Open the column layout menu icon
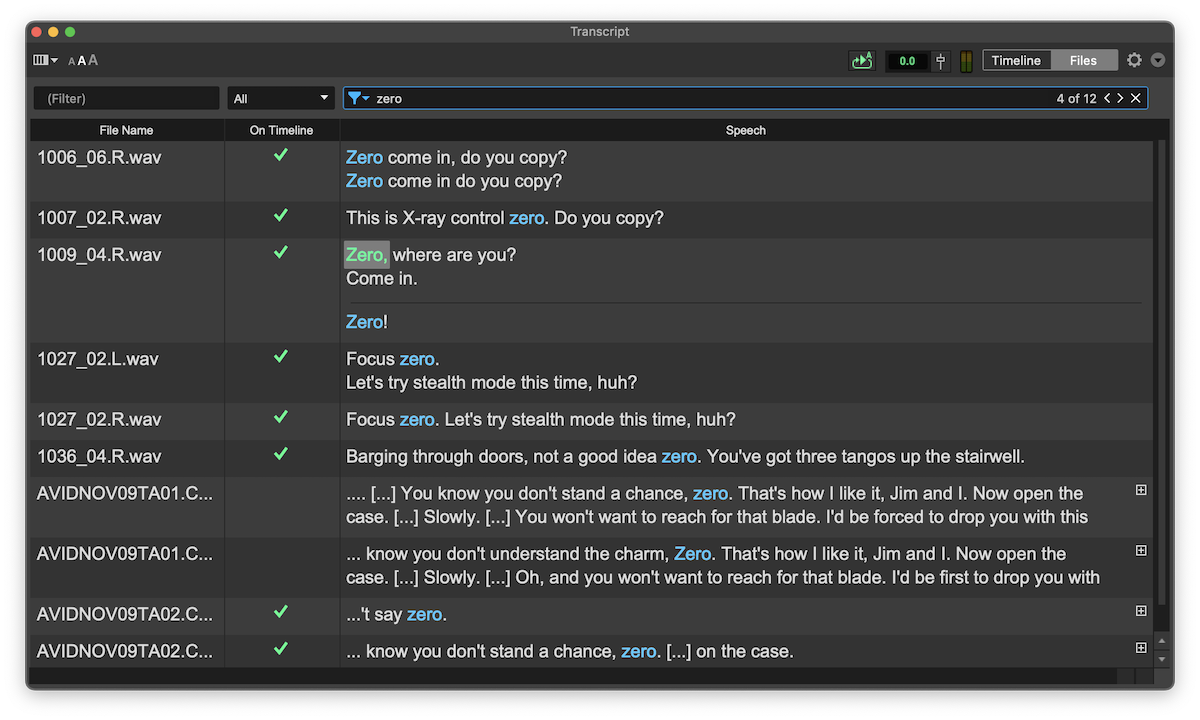The image size is (1200, 720). click(45, 61)
